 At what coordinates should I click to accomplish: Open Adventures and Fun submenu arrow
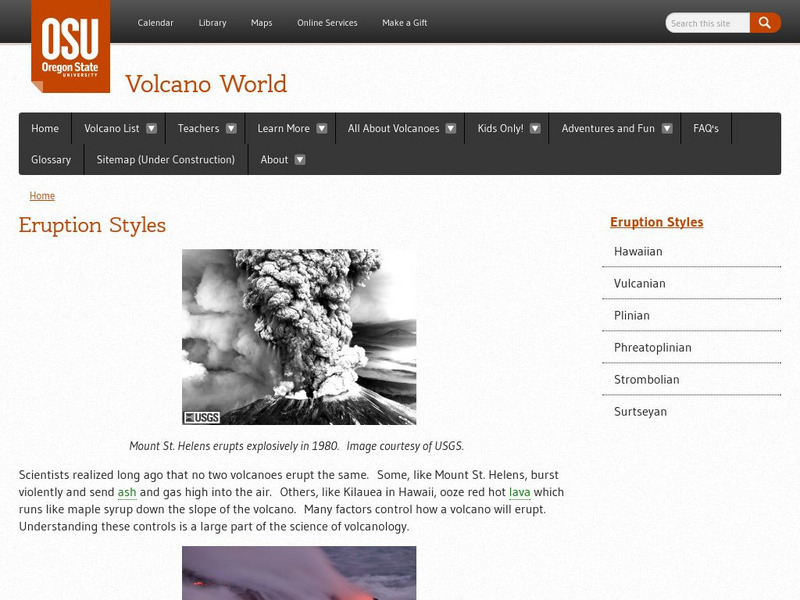(667, 128)
